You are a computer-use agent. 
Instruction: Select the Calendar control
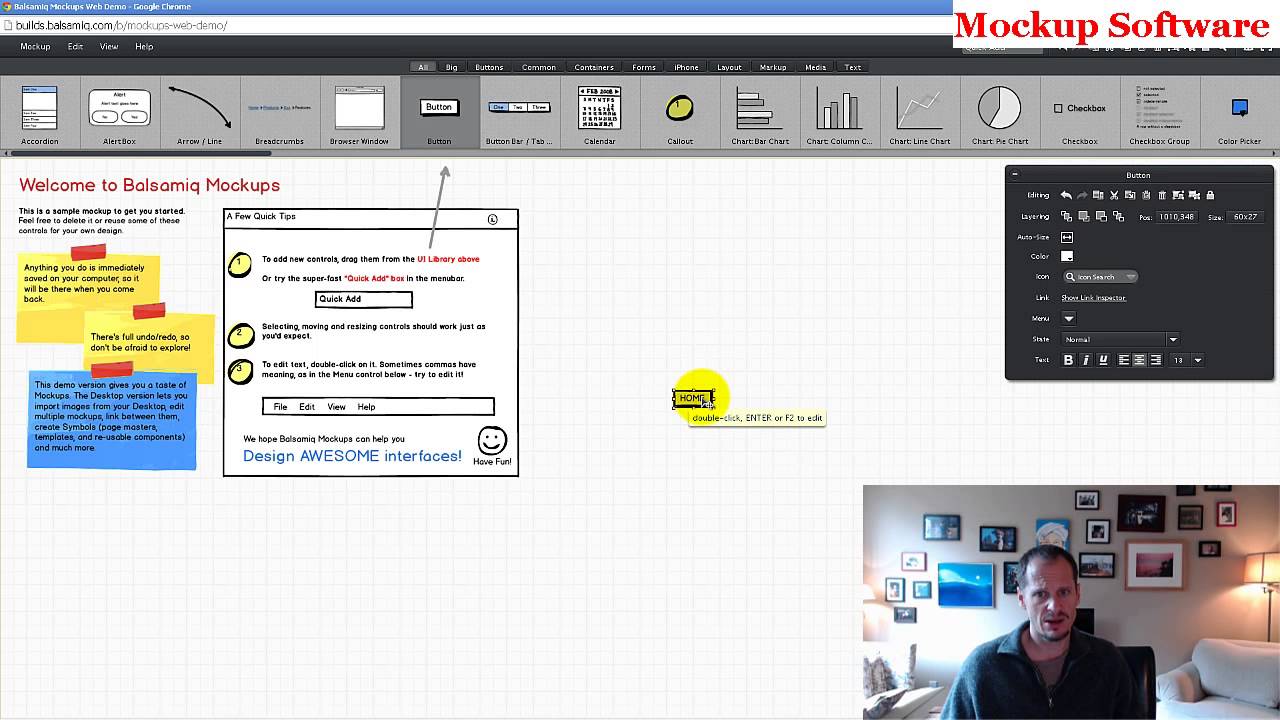pos(599,115)
